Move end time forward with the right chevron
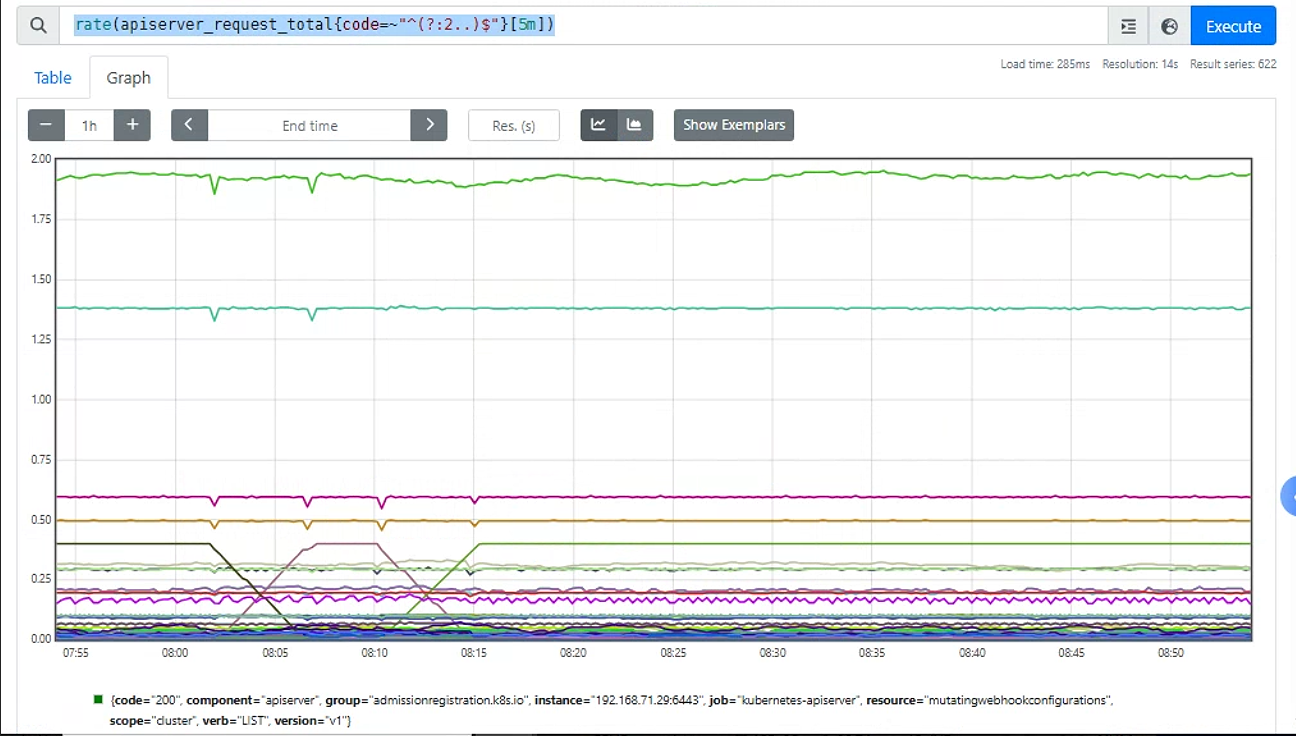Image resolution: width=1296 pixels, height=736 pixels. click(429, 125)
